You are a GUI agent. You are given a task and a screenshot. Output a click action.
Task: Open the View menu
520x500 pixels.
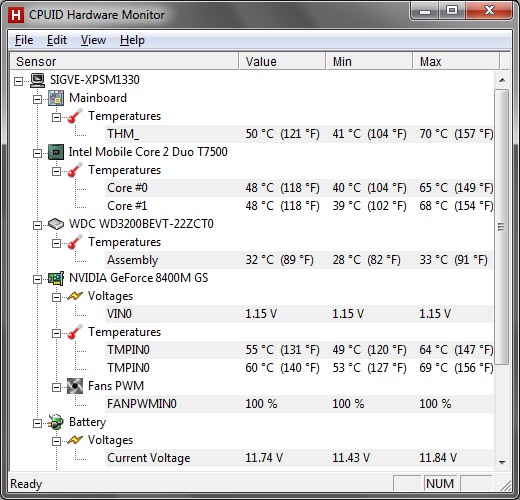pyautogui.click(x=93, y=40)
